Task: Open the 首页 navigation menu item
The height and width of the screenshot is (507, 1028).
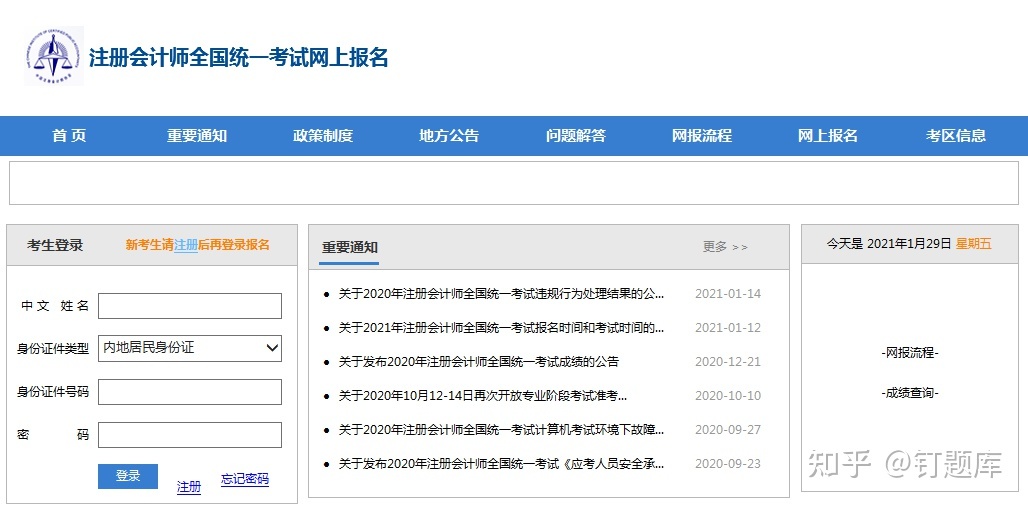Action: coord(69,136)
